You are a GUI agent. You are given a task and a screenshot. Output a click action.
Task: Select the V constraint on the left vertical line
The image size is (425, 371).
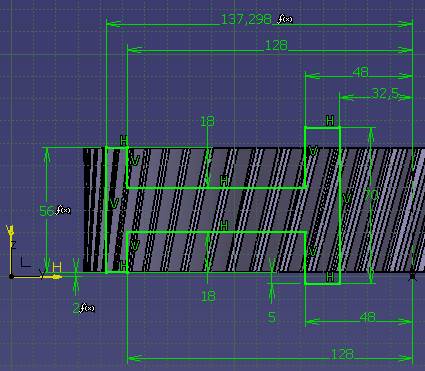pyautogui.click(x=114, y=203)
